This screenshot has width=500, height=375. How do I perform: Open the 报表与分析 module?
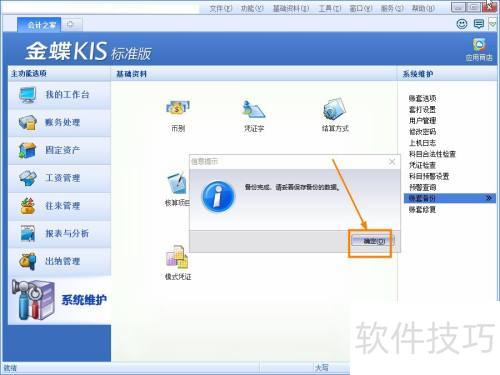(59, 233)
